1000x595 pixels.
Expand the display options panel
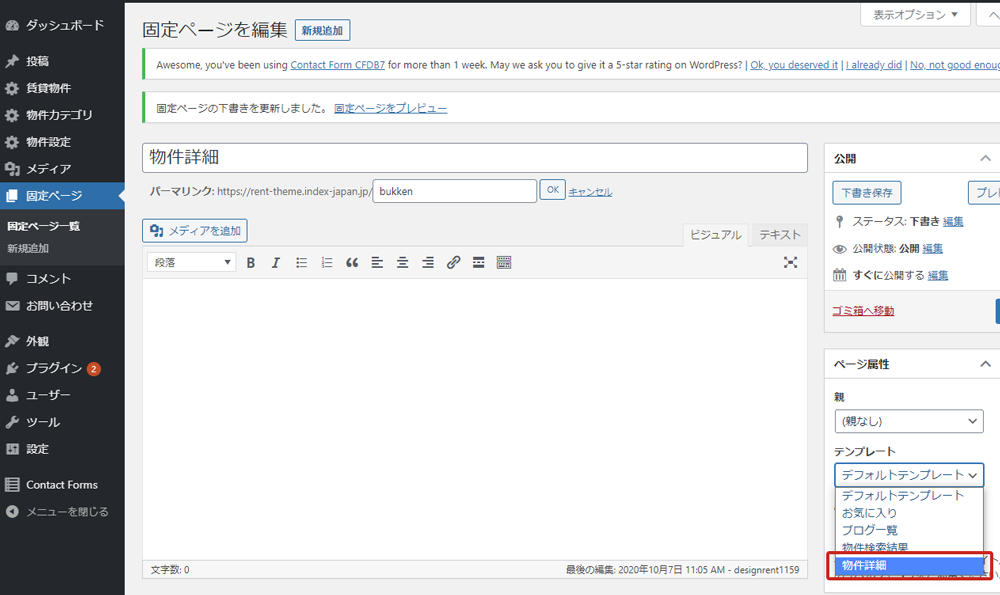coord(915,15)
